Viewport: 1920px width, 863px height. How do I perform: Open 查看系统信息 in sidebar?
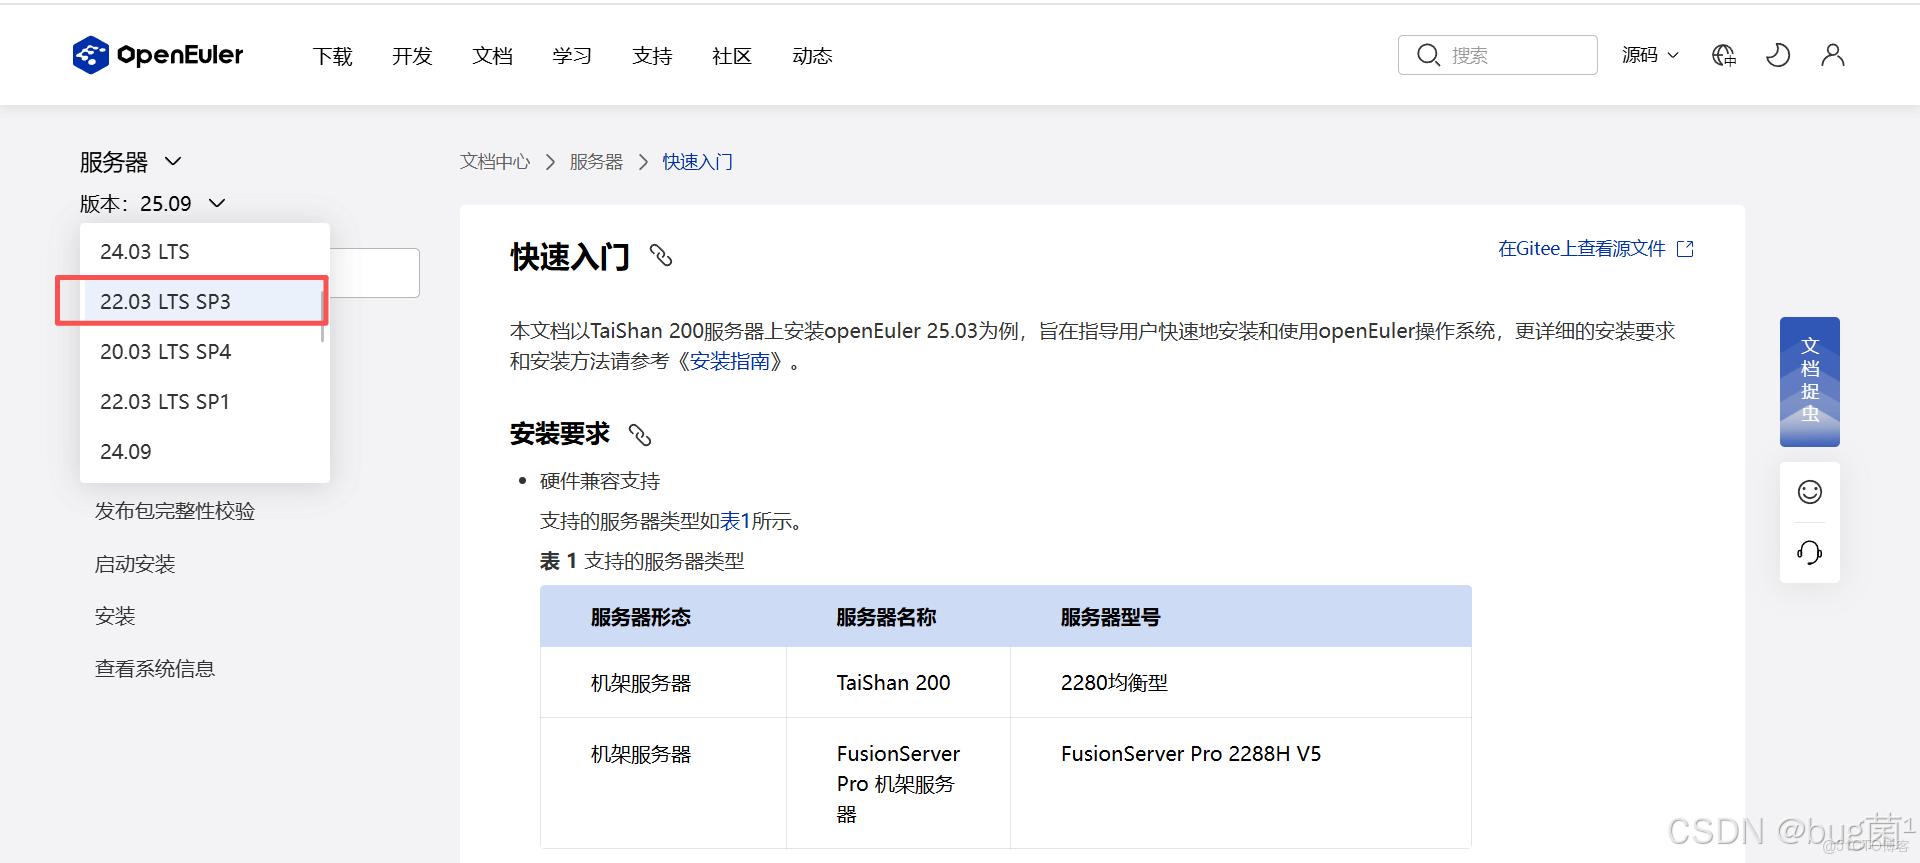(x=155, y=669)
